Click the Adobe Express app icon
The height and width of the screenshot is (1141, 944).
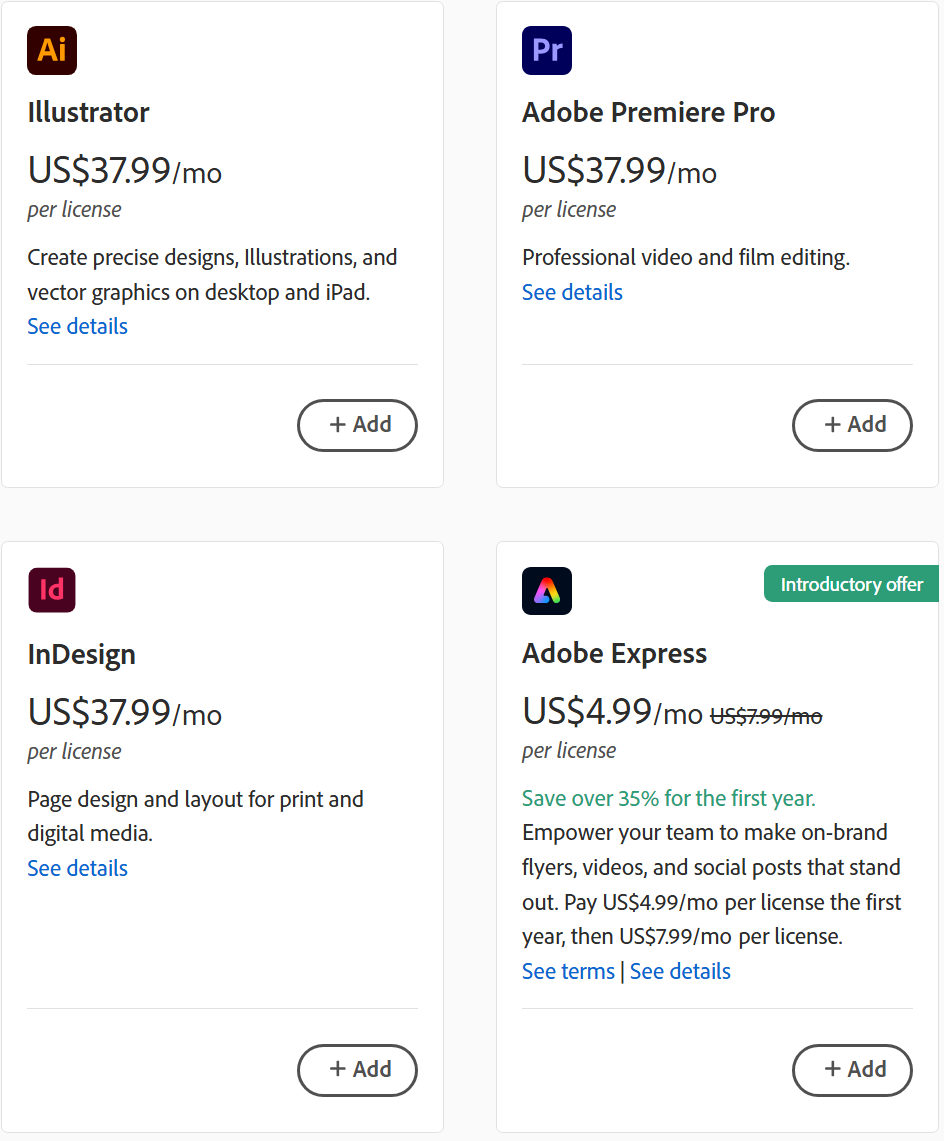547,590
